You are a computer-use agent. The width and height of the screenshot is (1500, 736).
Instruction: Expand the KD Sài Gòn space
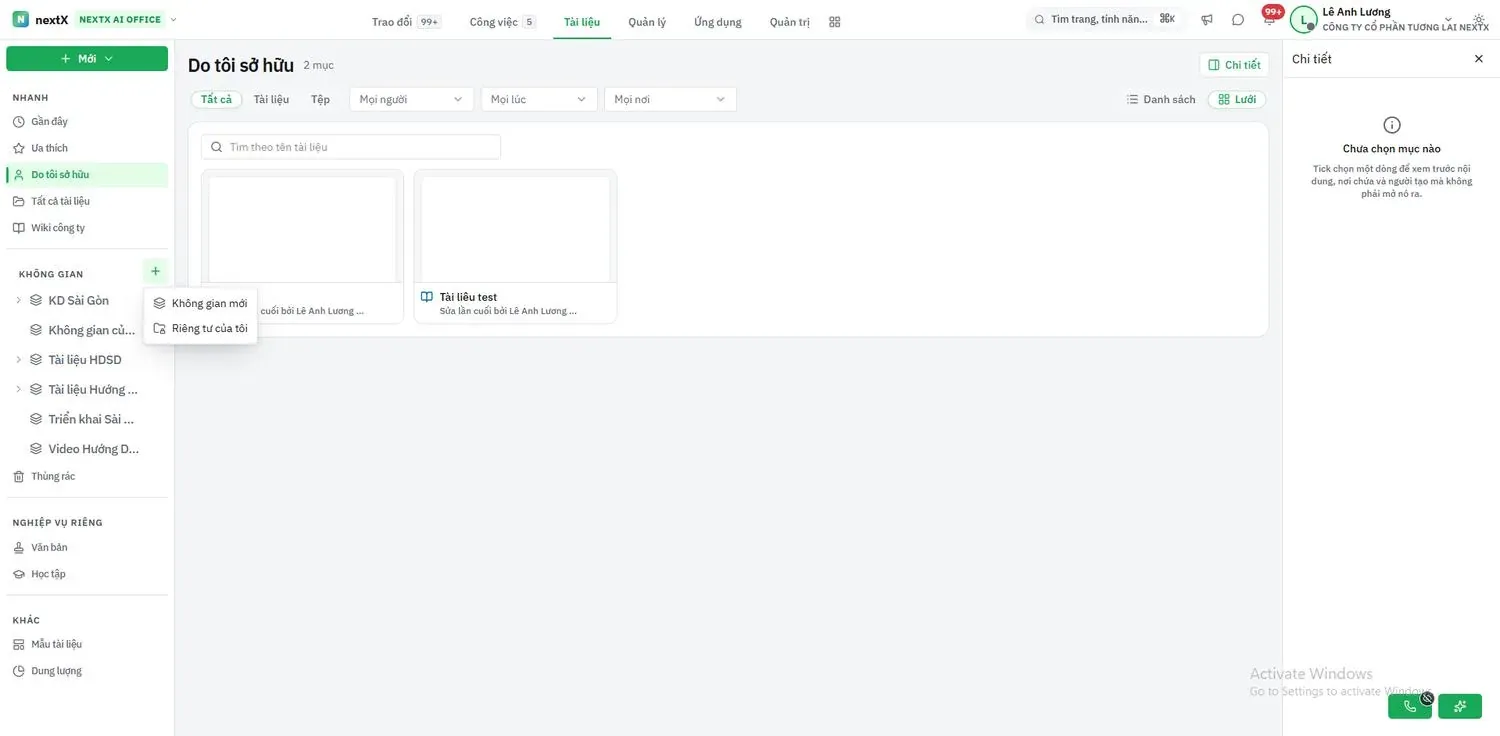[18, 300]
